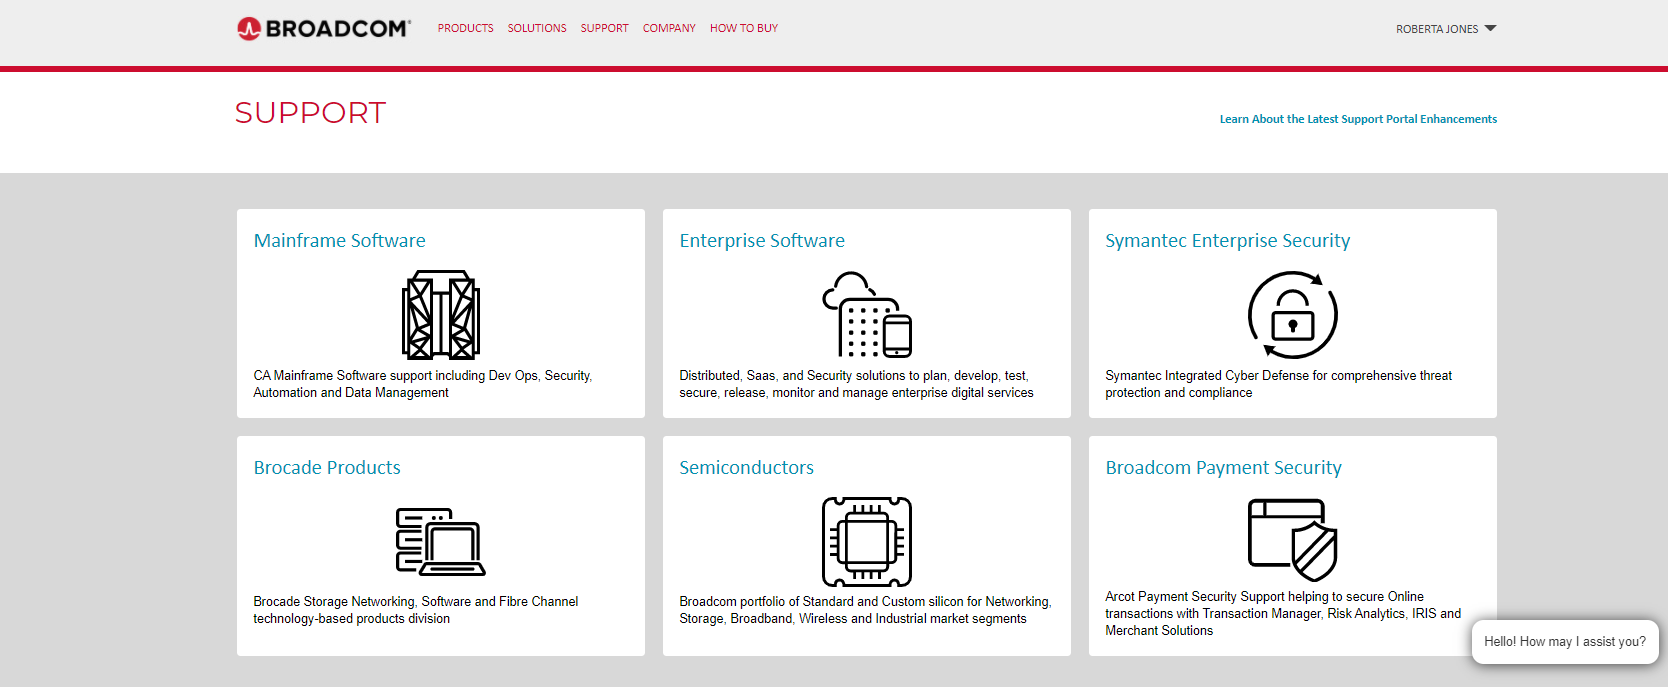The height and width of the screenshot is (687, 1668).
Task: Click the CA Mainframe Software support description text
Action: coord(423,384)
